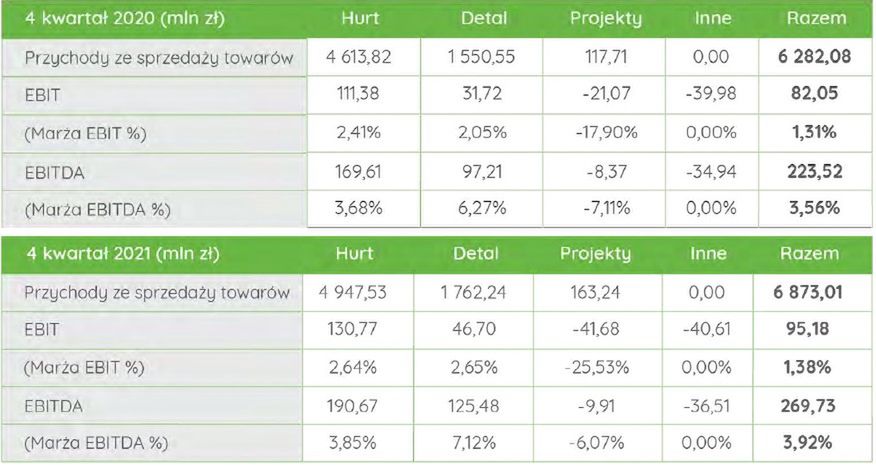Viewport: 876px width, 466px height.
Task: Select Hurt revenue cell 4 613,82
Action: click(x=358, y=57)
